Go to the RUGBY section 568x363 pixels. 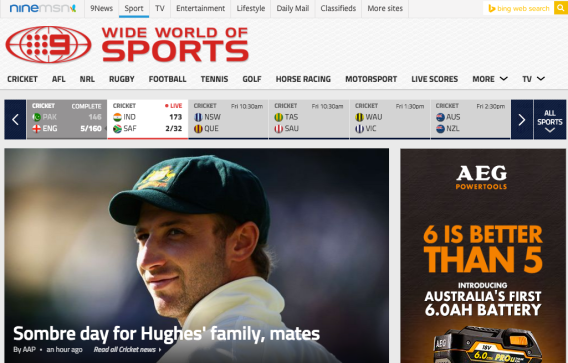point(122,79)
